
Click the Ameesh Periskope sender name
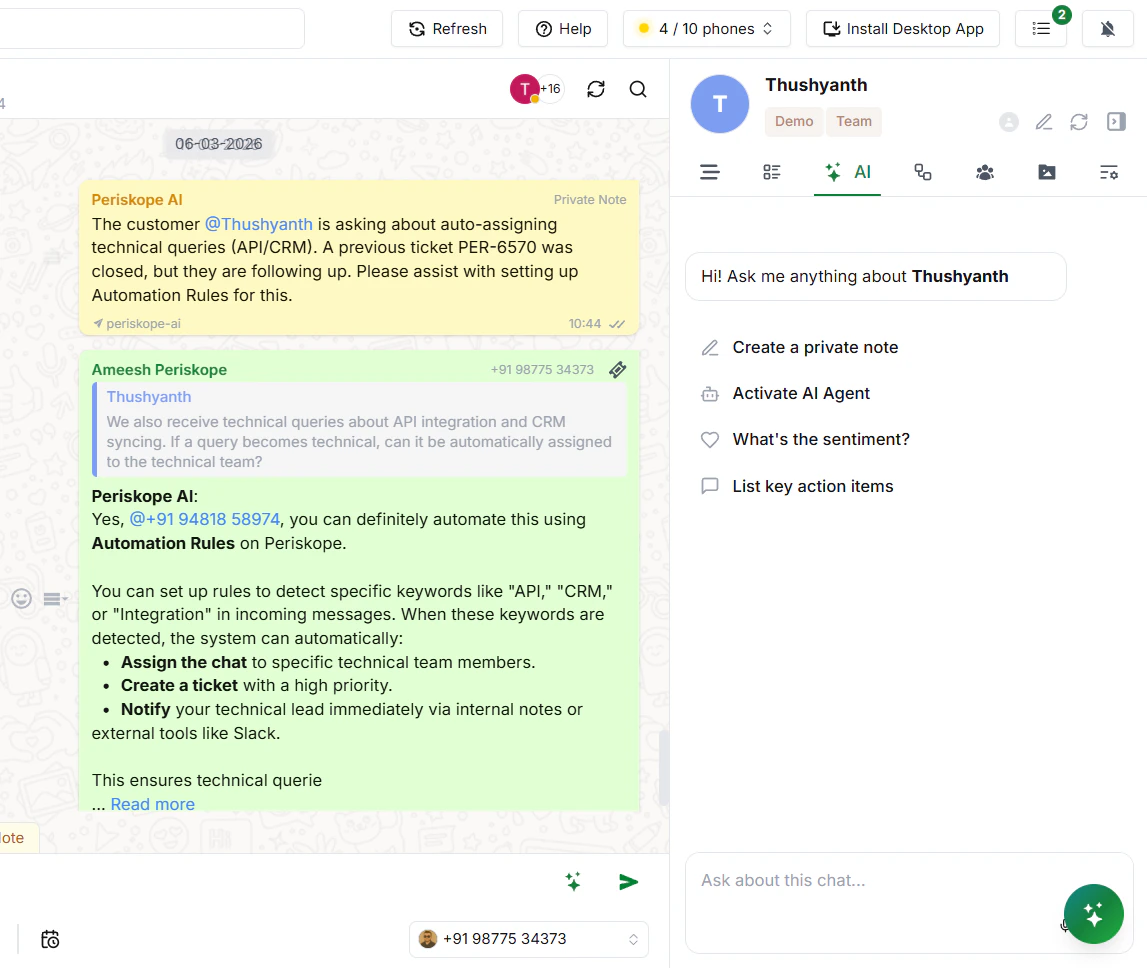[x=159, y=369]
